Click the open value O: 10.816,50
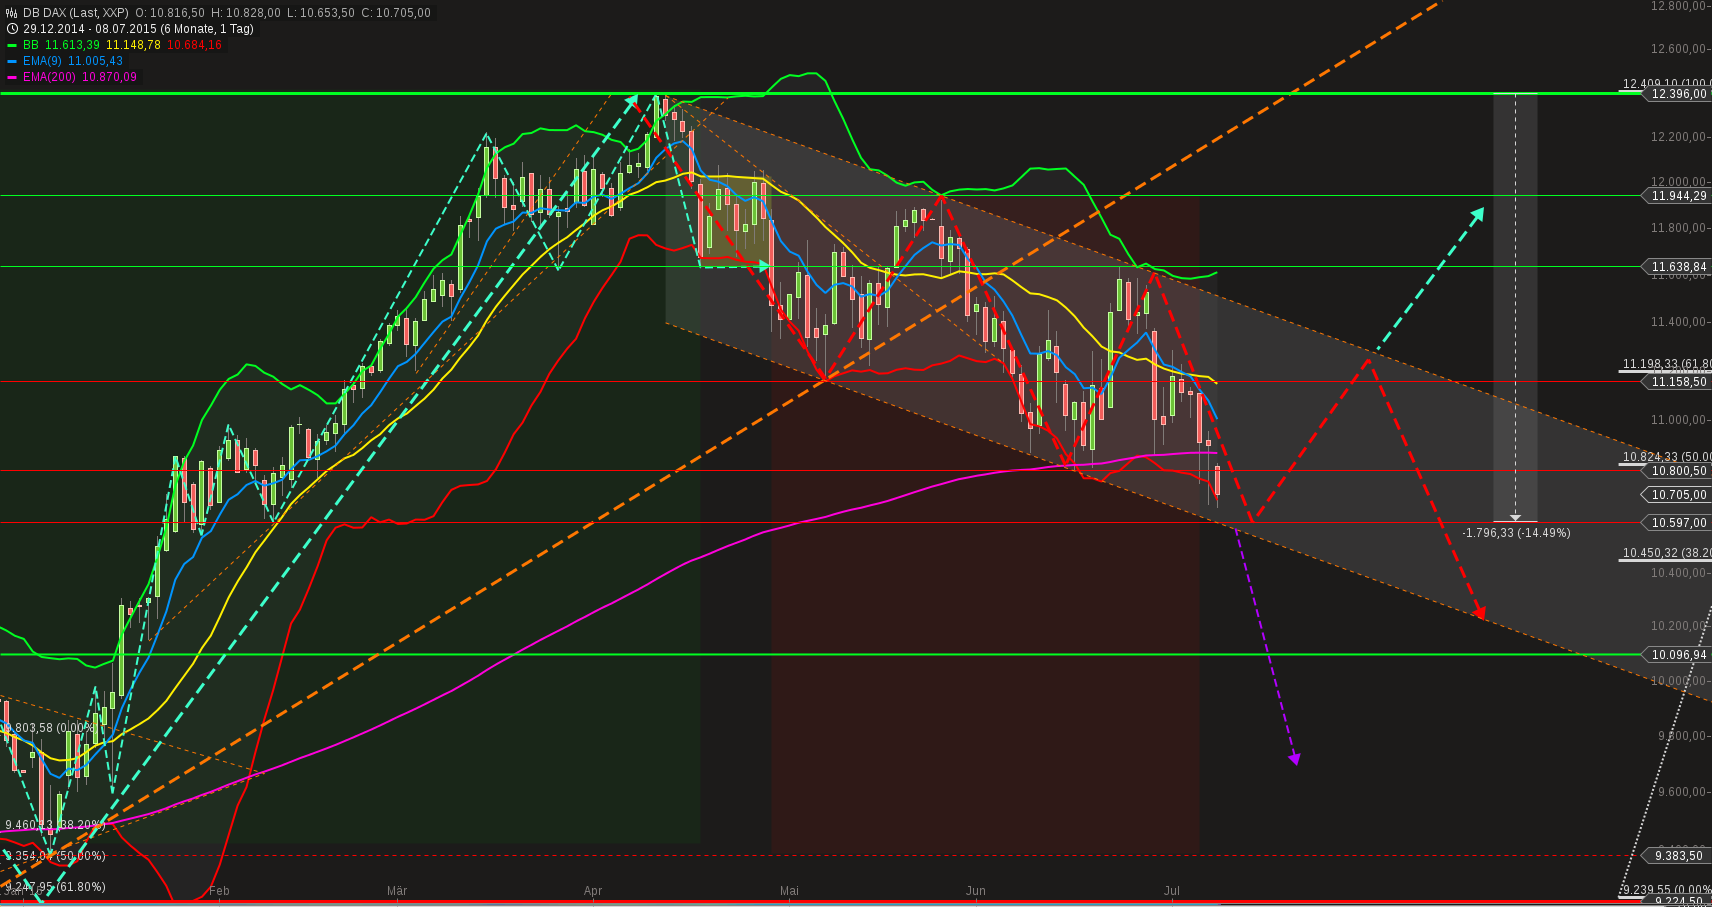 [x=170, y=13]
